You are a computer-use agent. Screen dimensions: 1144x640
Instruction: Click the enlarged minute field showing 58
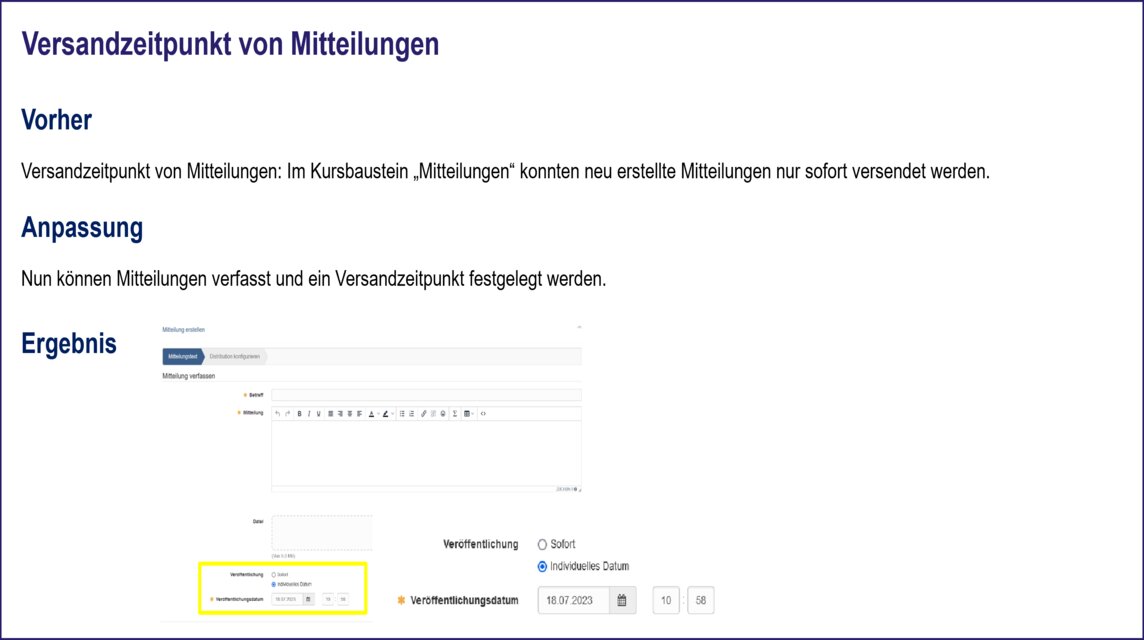point(700,600)
